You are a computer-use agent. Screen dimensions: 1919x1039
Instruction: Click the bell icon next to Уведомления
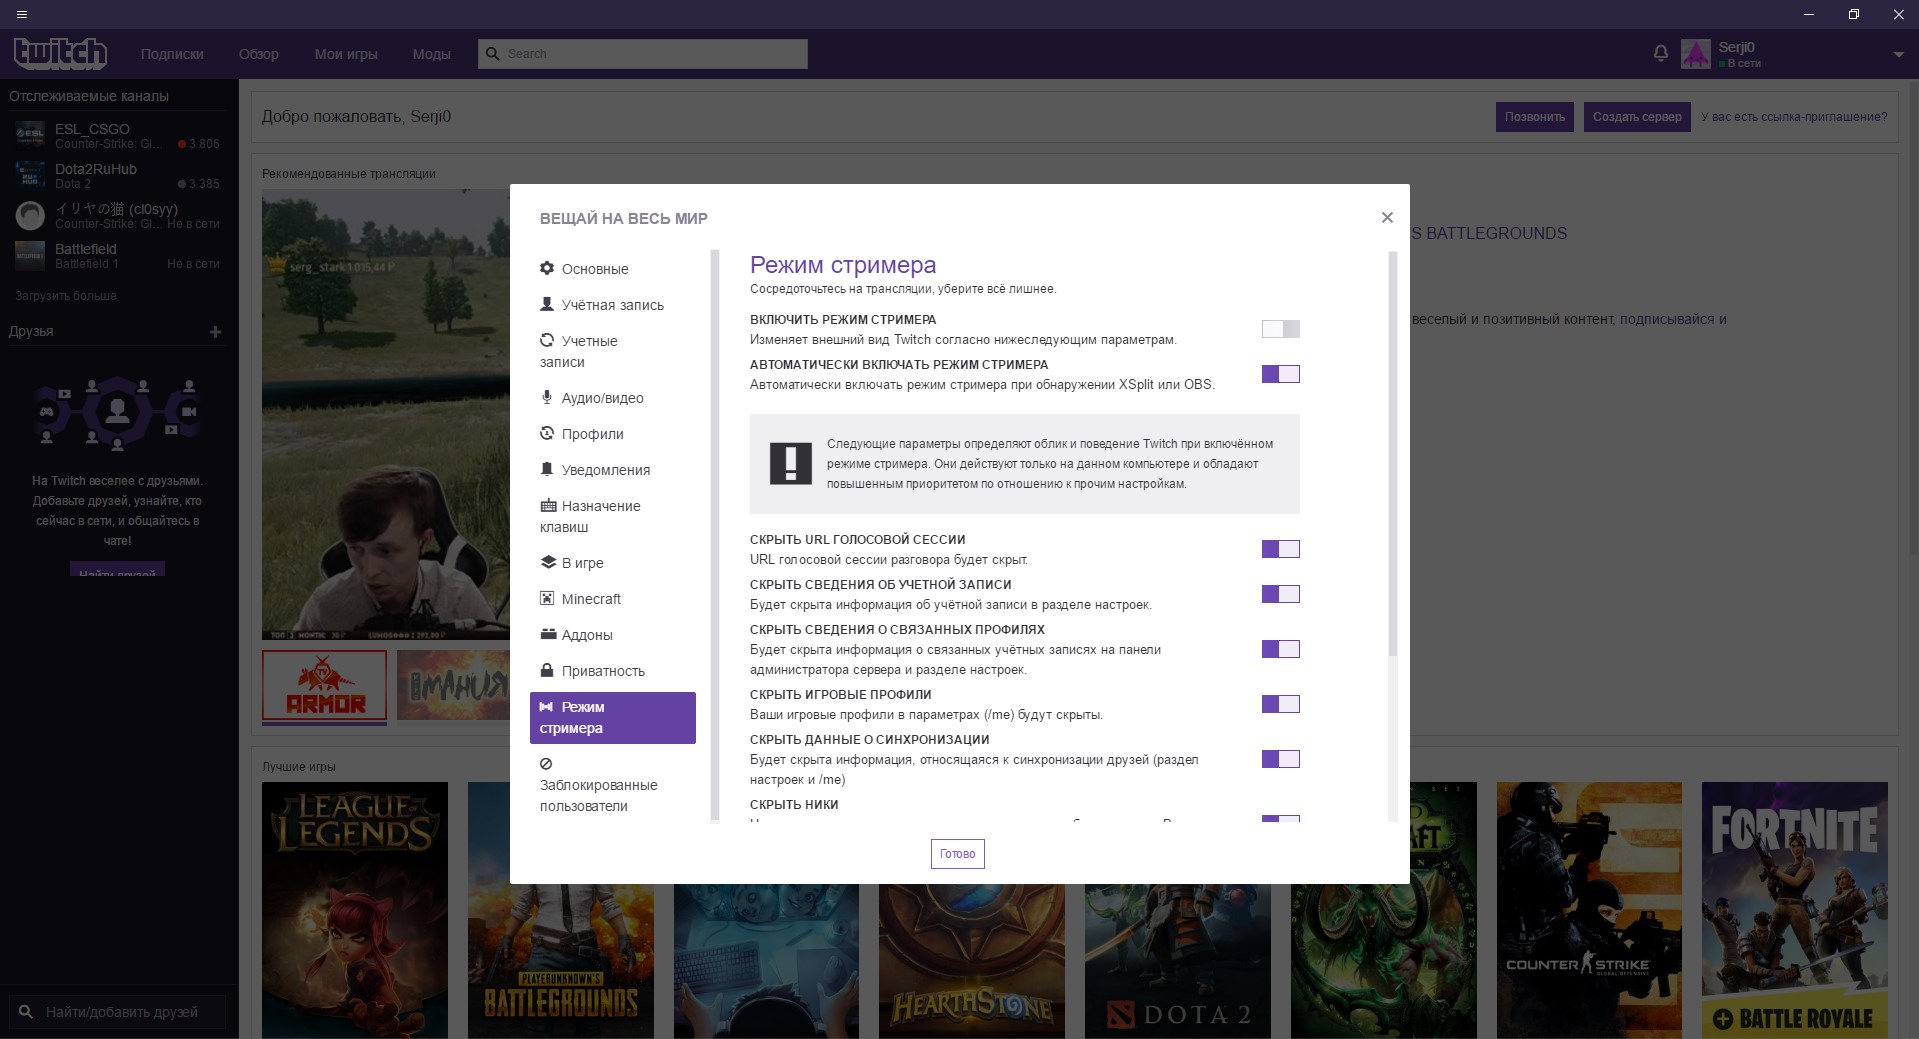click(547, 469)
